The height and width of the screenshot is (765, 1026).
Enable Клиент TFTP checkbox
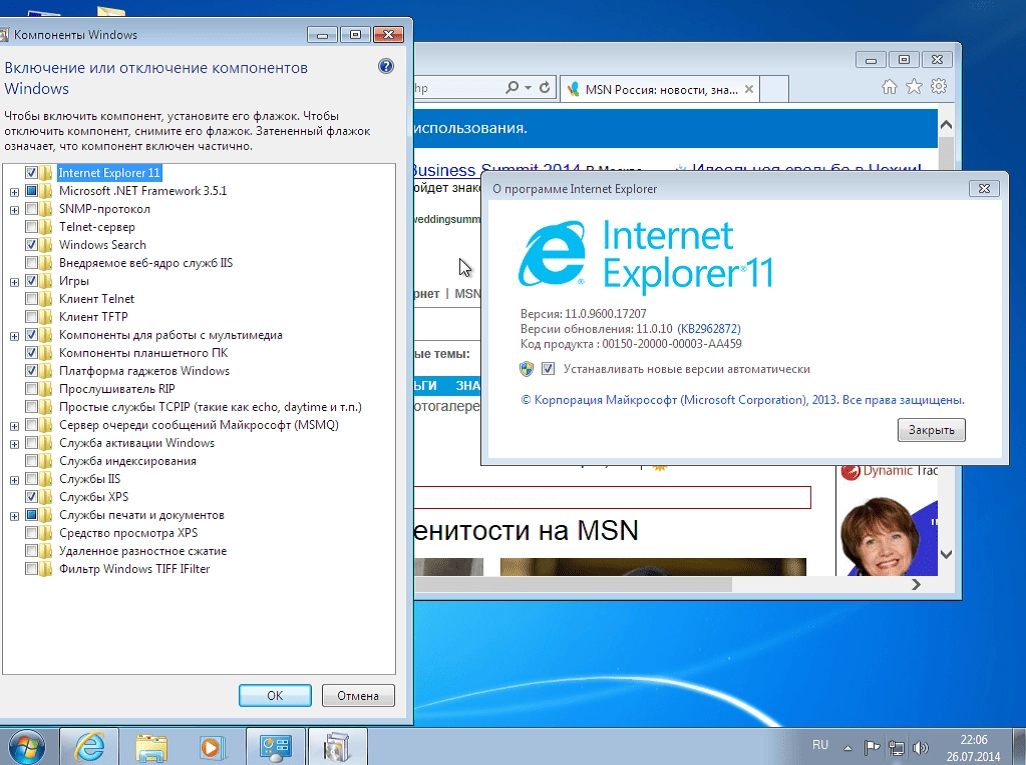click(31, 317)
